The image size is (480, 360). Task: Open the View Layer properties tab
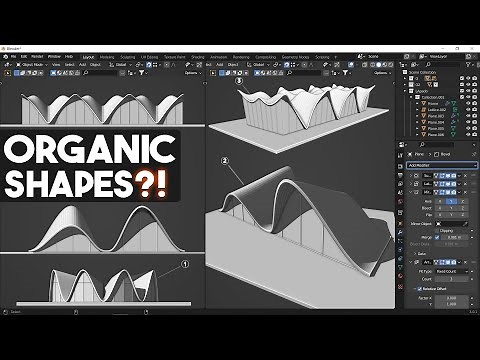point(400,184)
